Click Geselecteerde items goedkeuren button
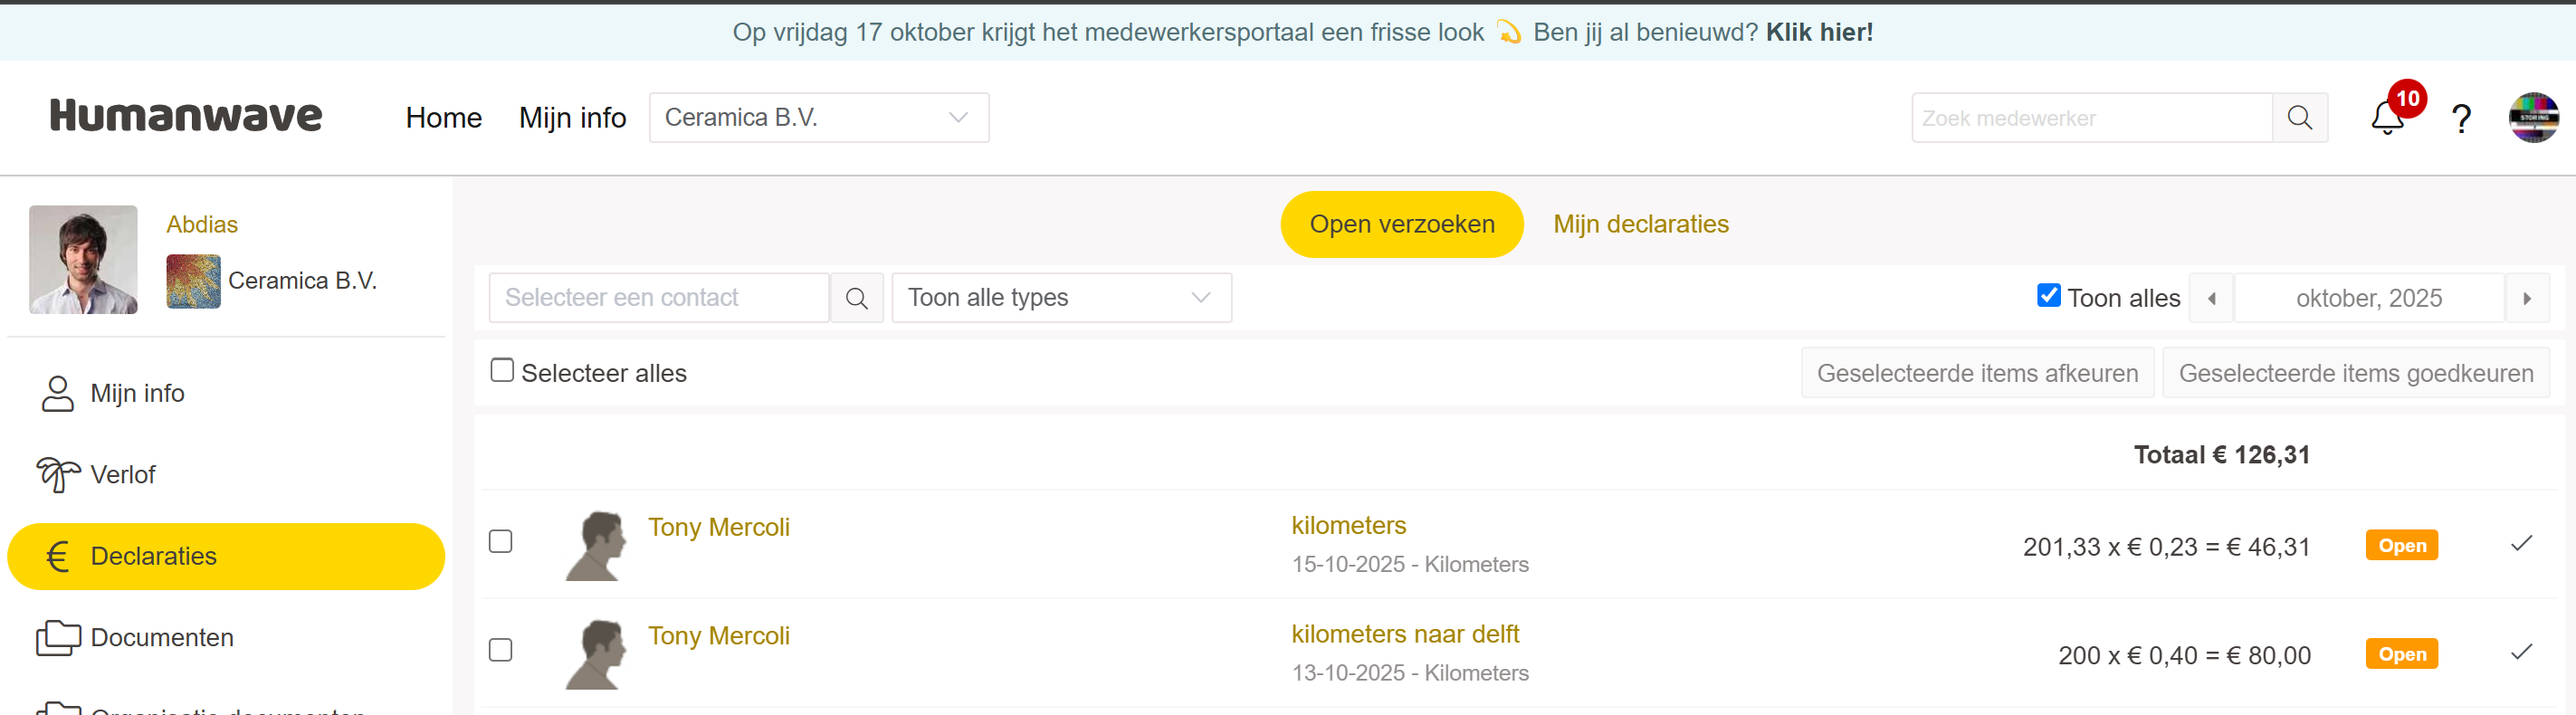 [x=2355, y=373]
